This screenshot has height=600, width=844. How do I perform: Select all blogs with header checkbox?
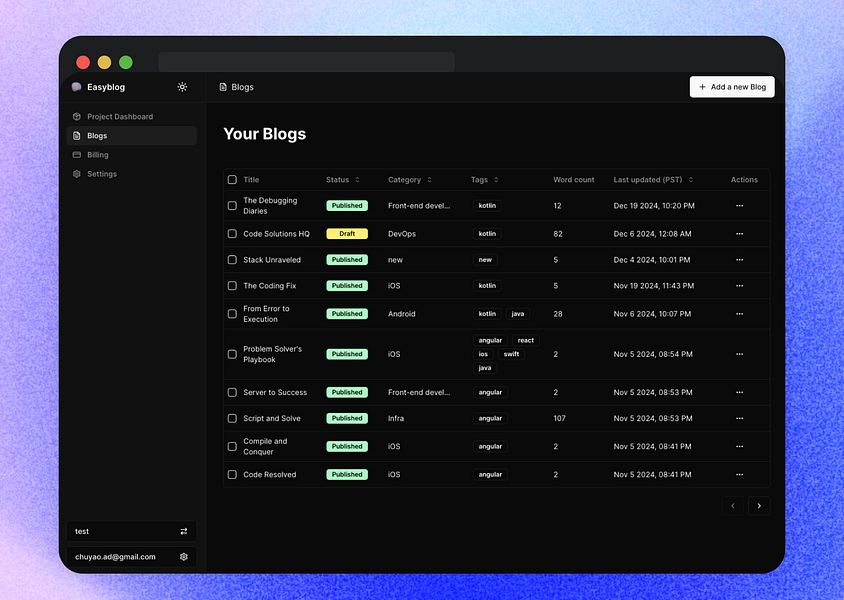232,180
